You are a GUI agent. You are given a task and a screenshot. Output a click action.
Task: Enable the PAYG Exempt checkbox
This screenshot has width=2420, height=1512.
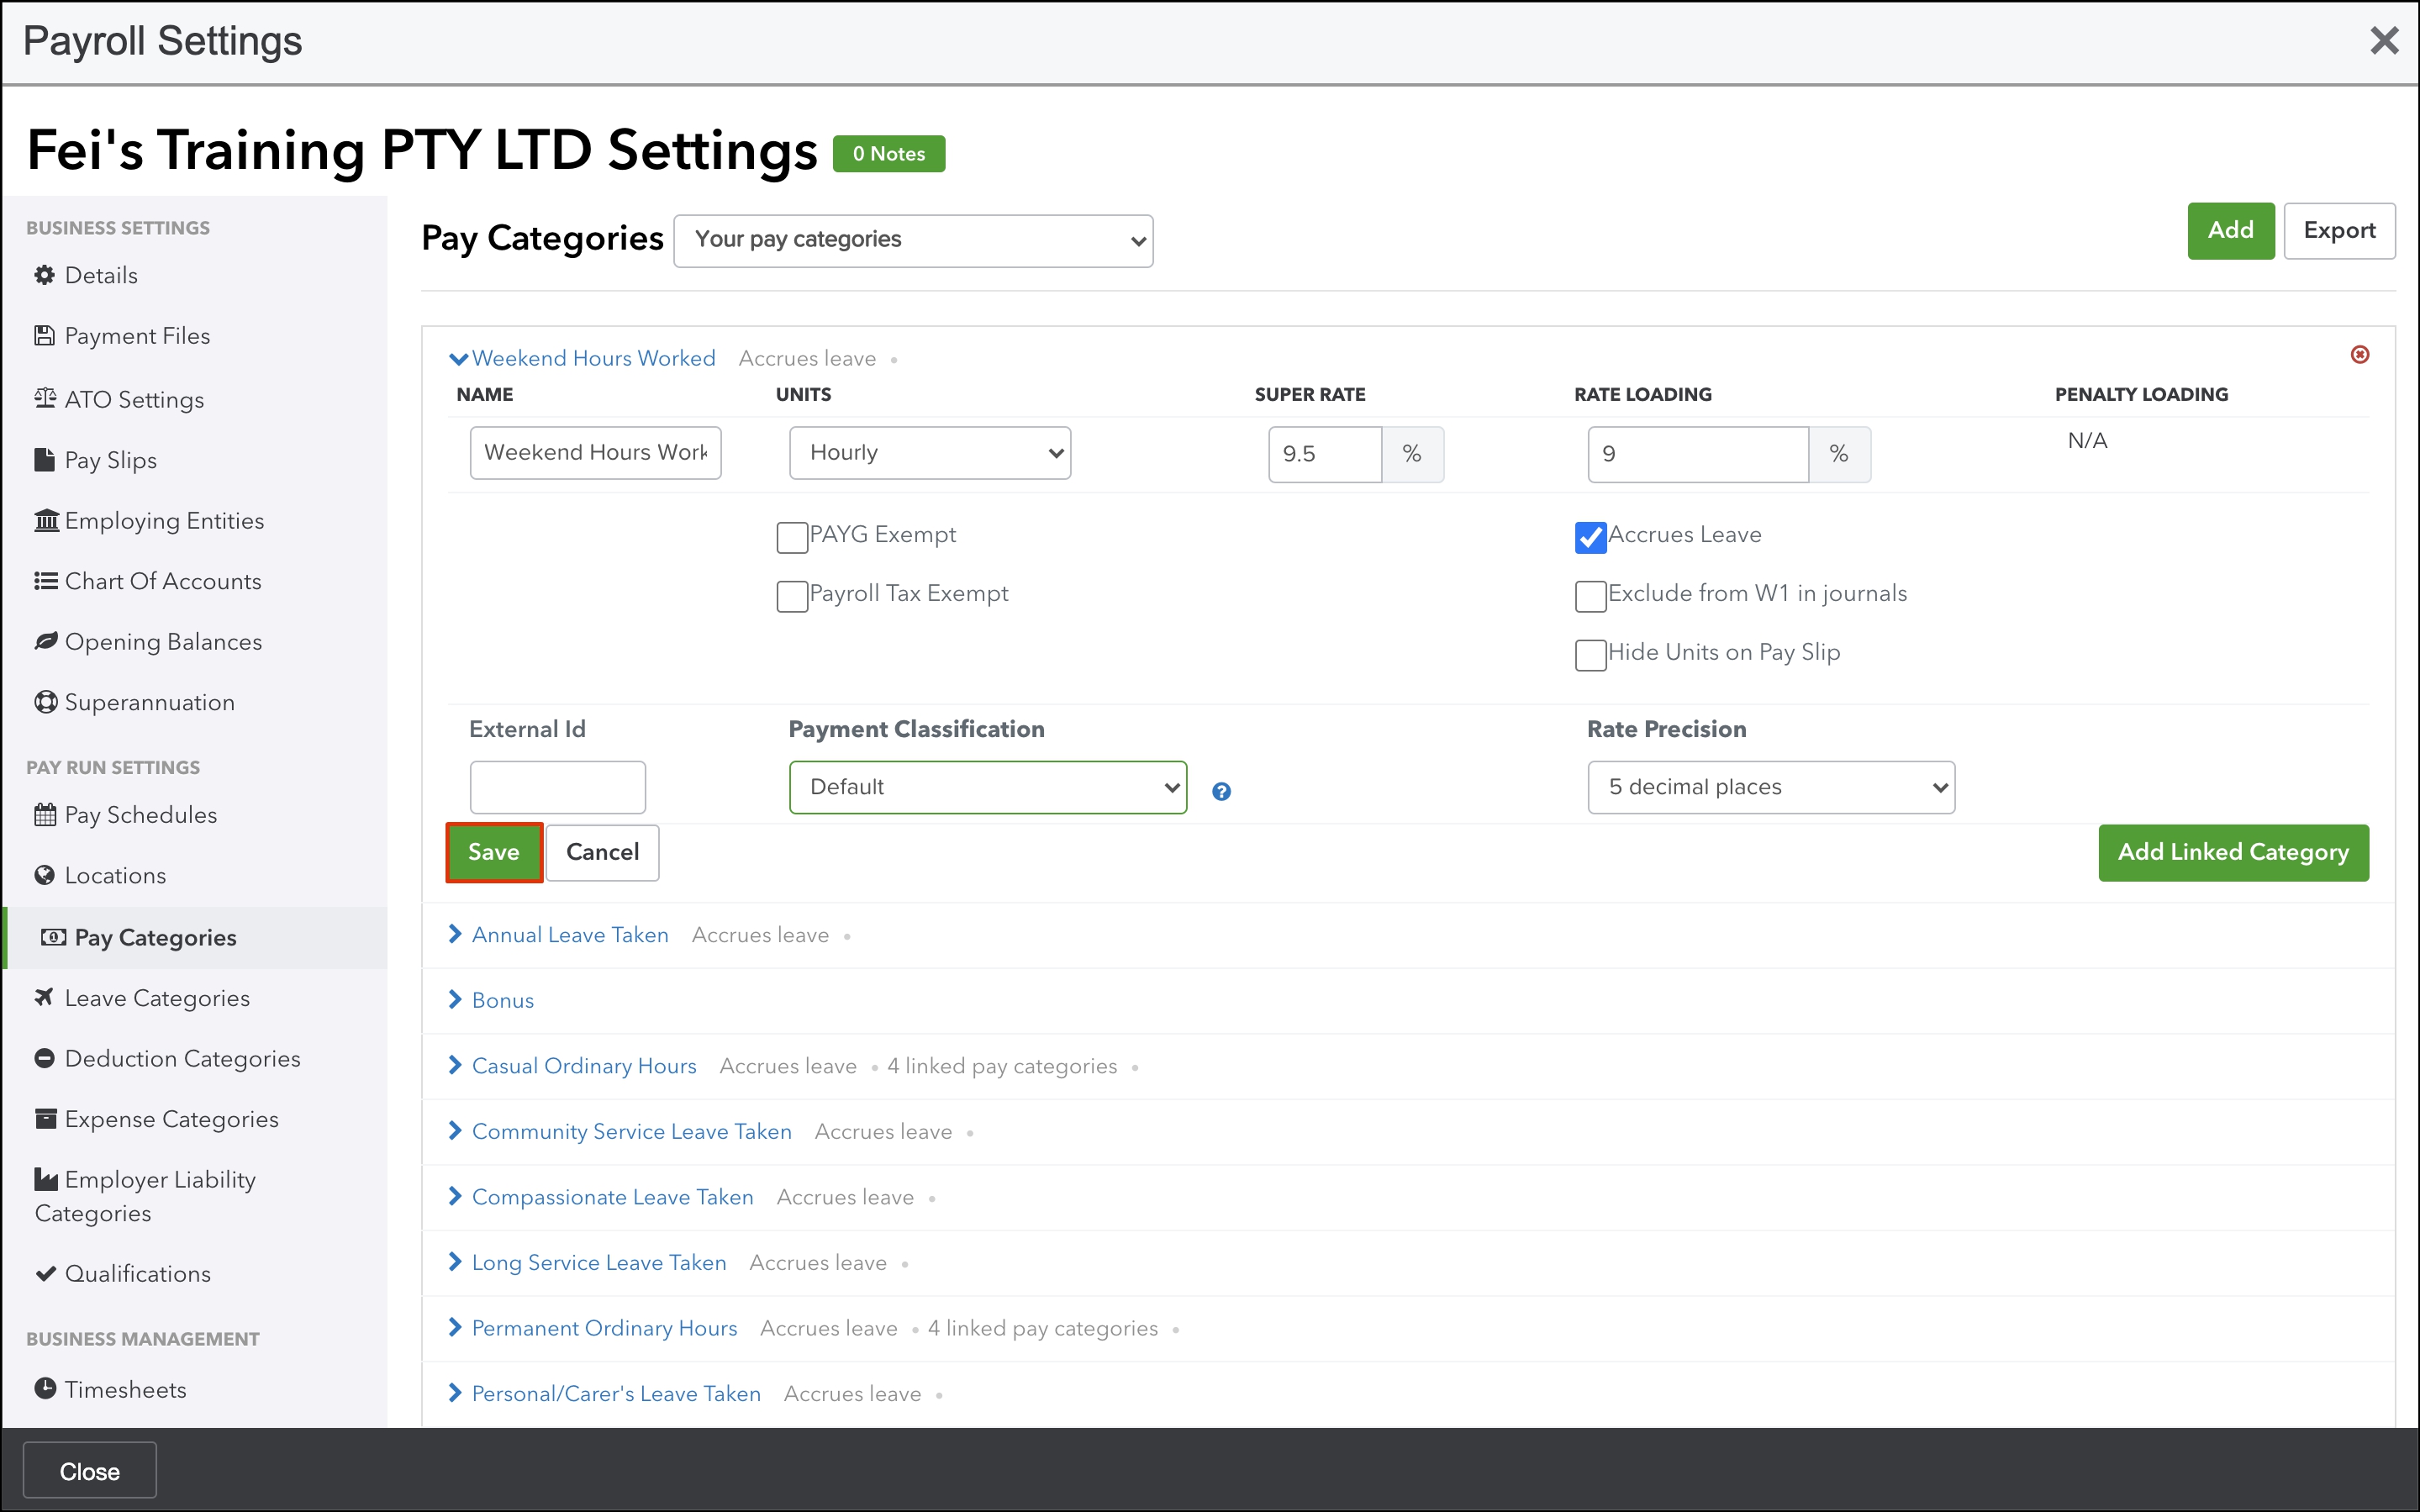click(x=792, y=537)
